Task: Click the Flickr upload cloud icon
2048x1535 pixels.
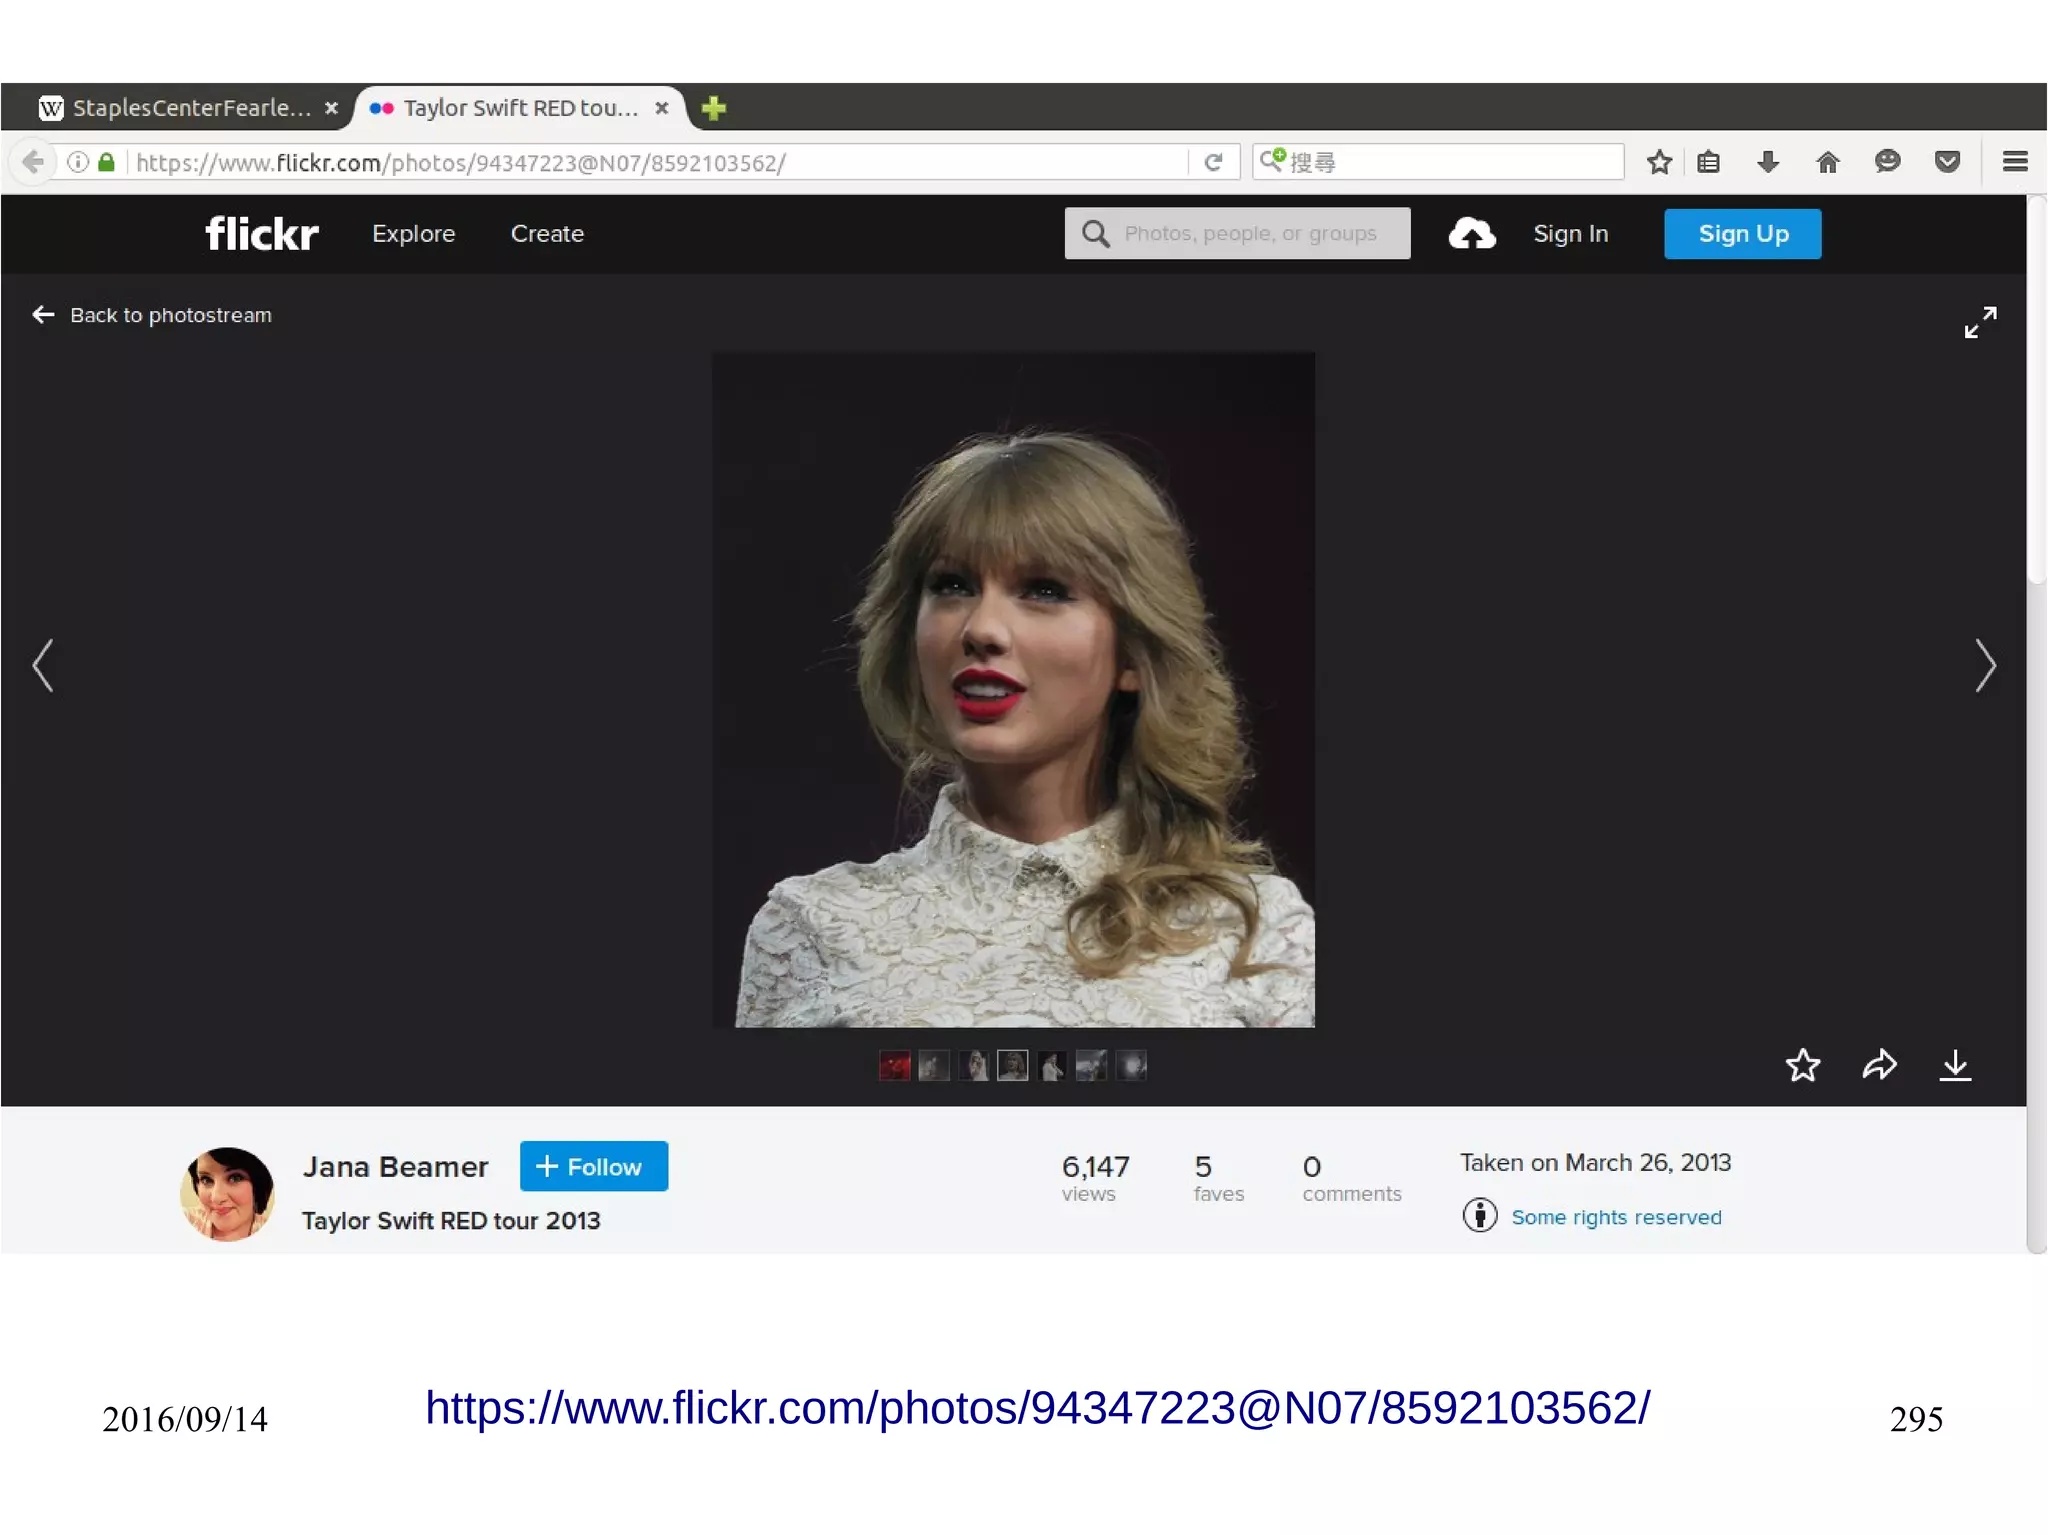Action: point(1471,234)
